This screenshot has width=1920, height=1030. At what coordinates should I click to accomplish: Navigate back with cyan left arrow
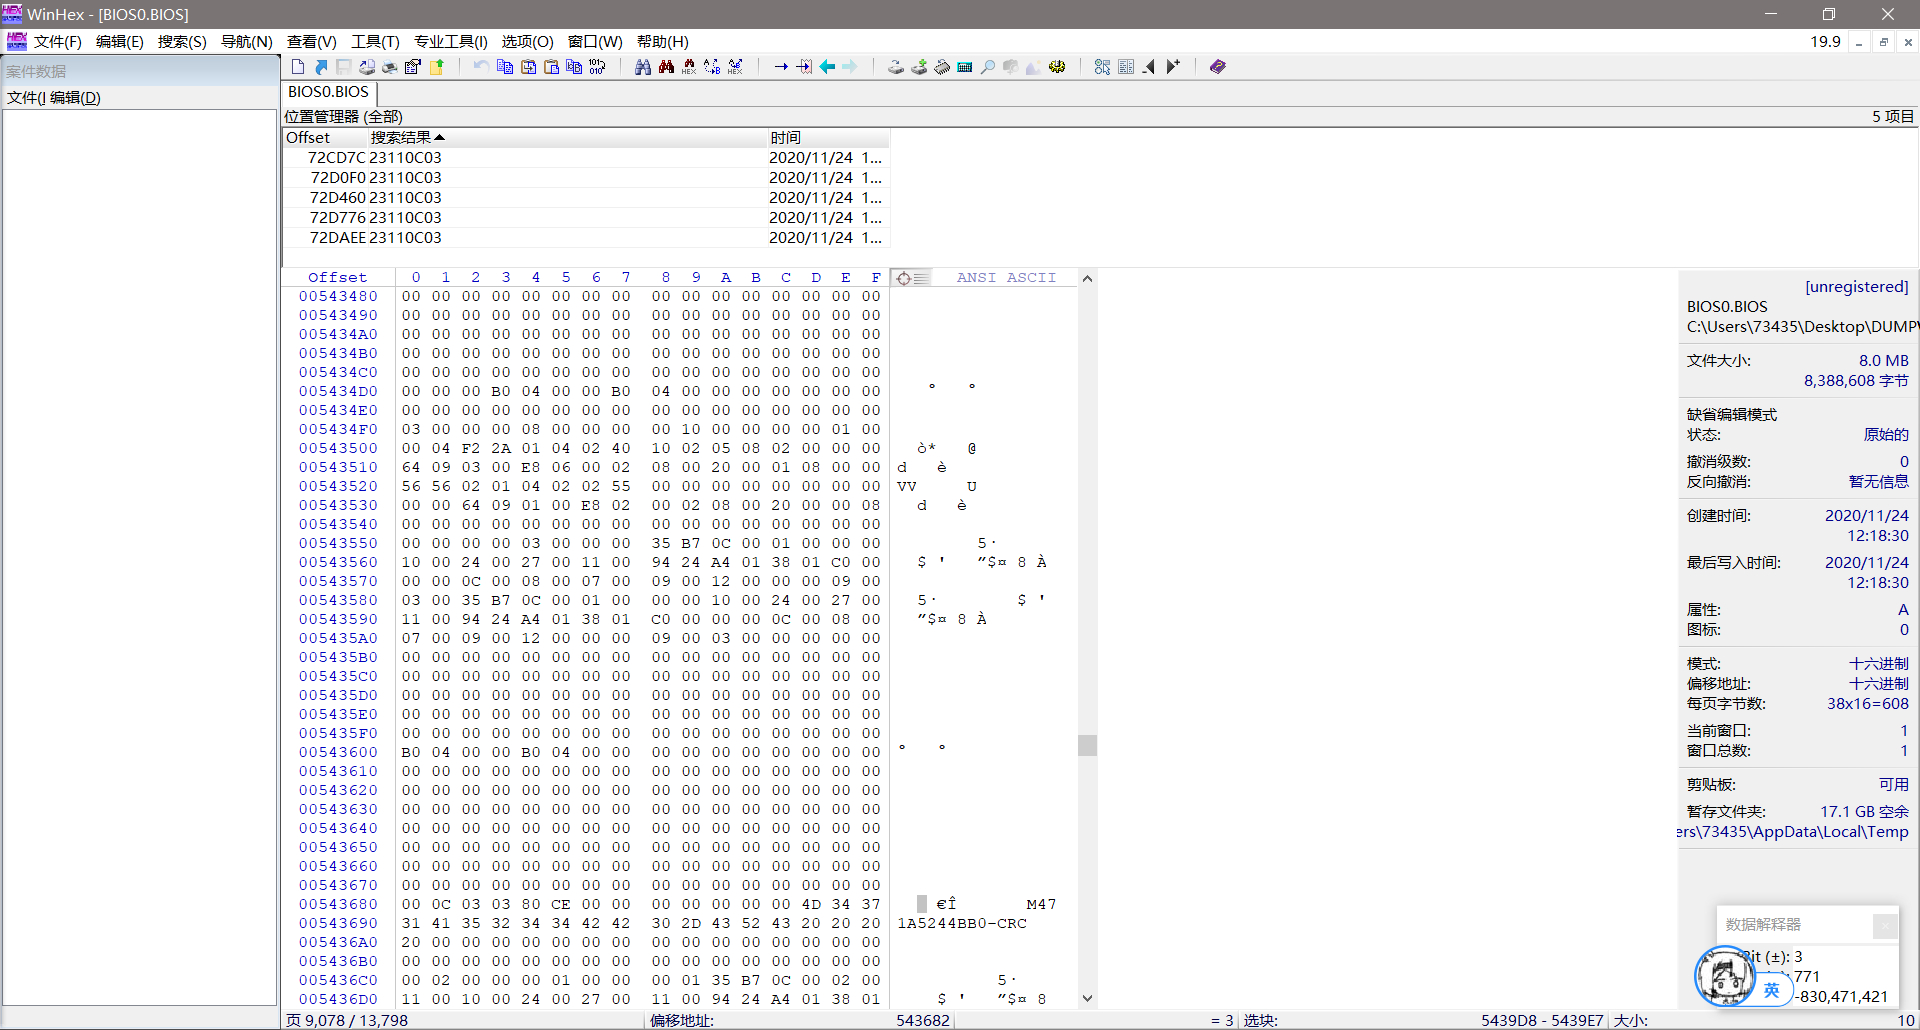pos(827,67)
